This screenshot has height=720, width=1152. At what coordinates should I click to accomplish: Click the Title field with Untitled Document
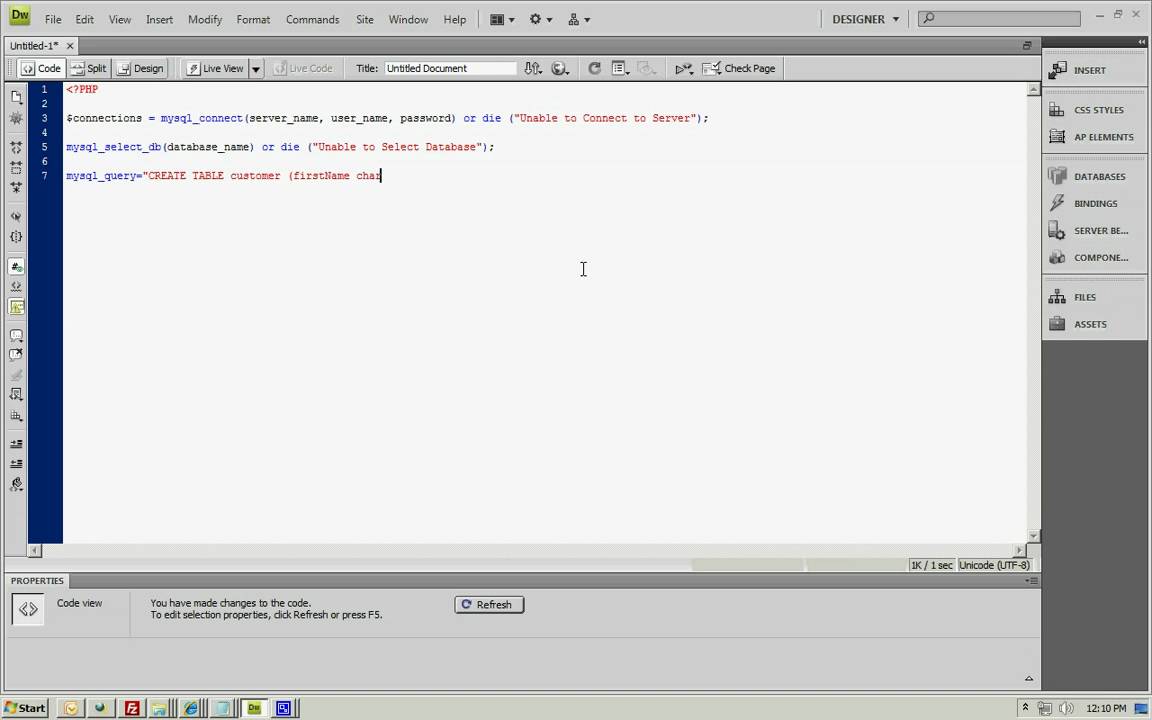[450, 68]
